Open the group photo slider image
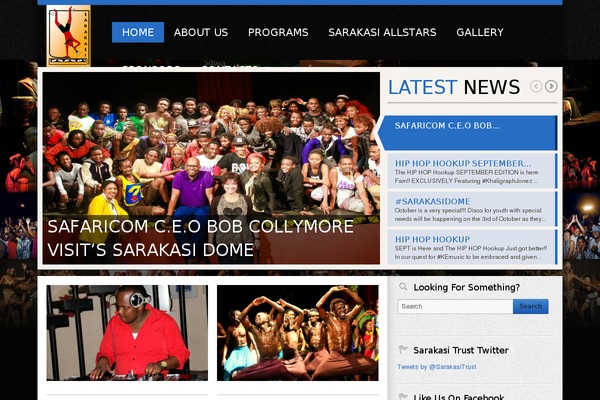600x400 pixels. 211,168
